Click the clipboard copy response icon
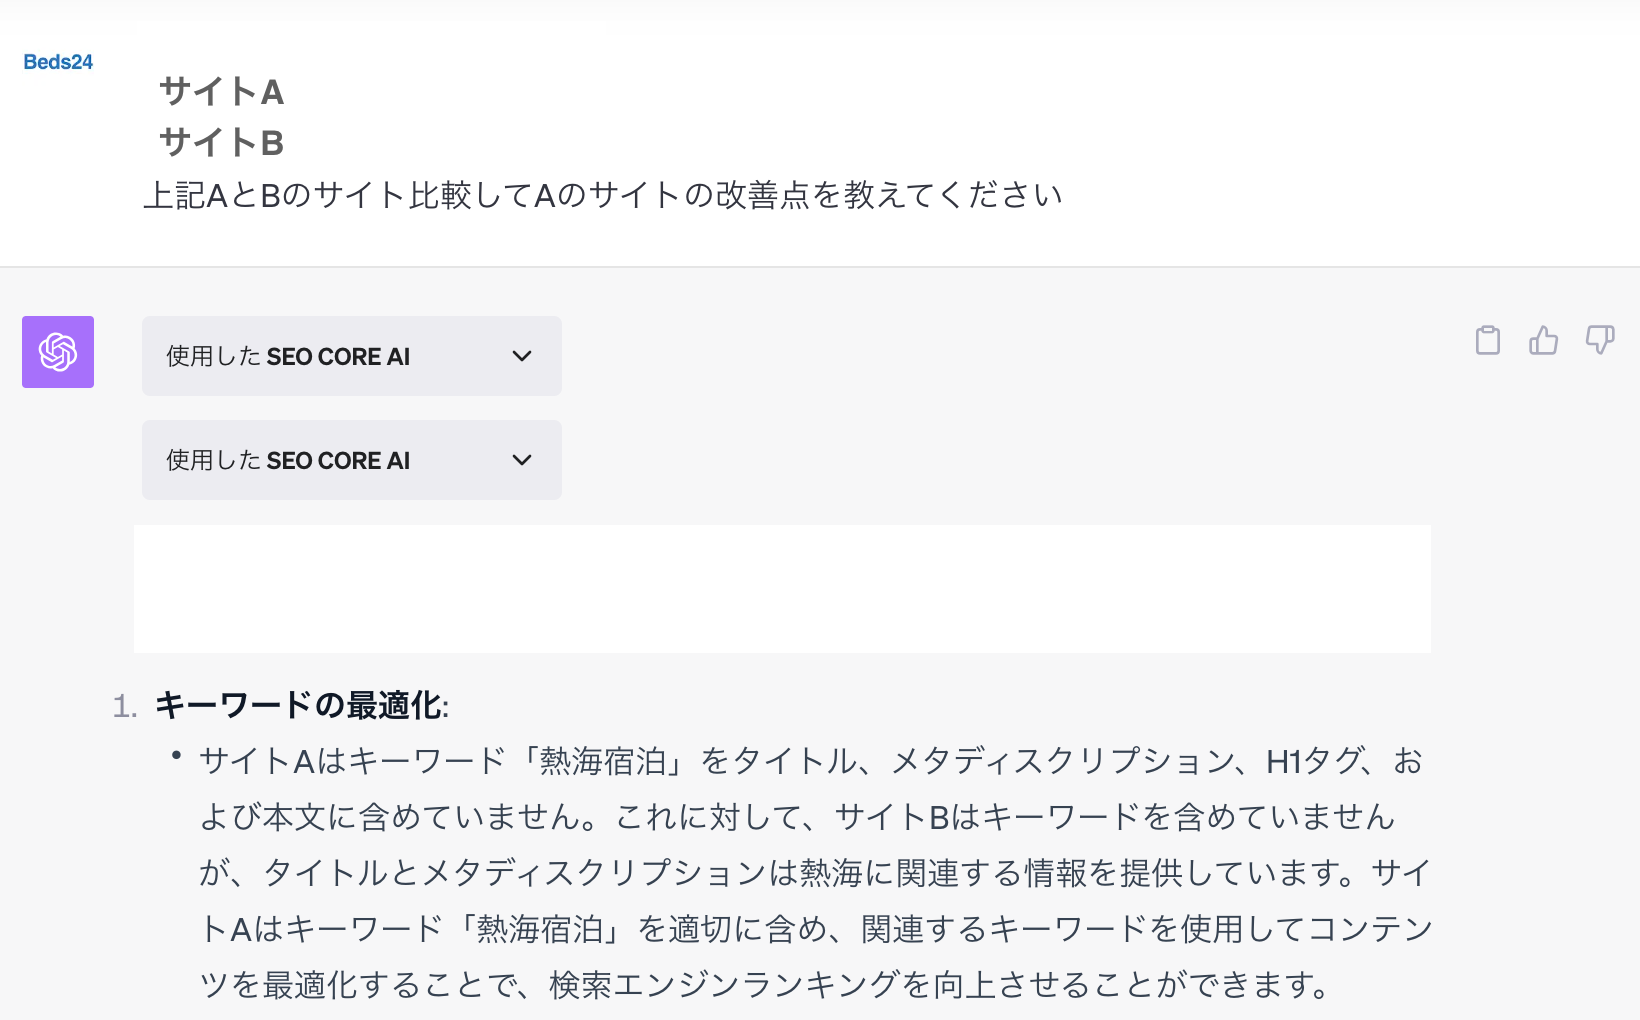This screenshot has height=1020, width=1640. (1488, 341)
